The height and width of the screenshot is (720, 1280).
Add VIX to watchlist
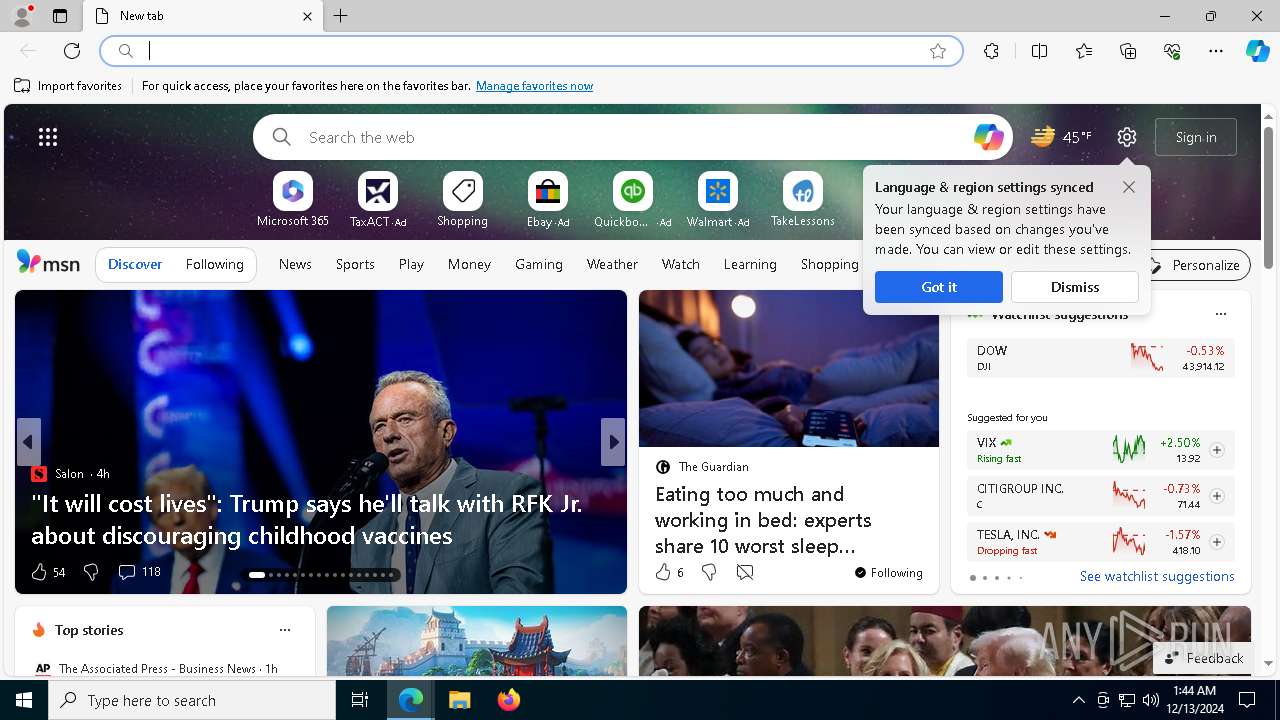click(1217, 450)
